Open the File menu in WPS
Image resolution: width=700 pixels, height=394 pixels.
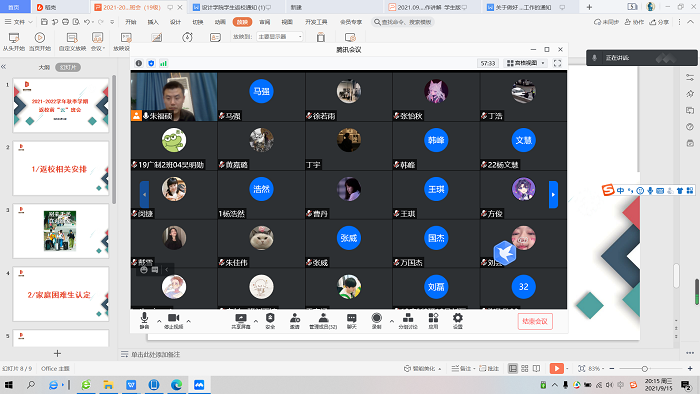19,22
